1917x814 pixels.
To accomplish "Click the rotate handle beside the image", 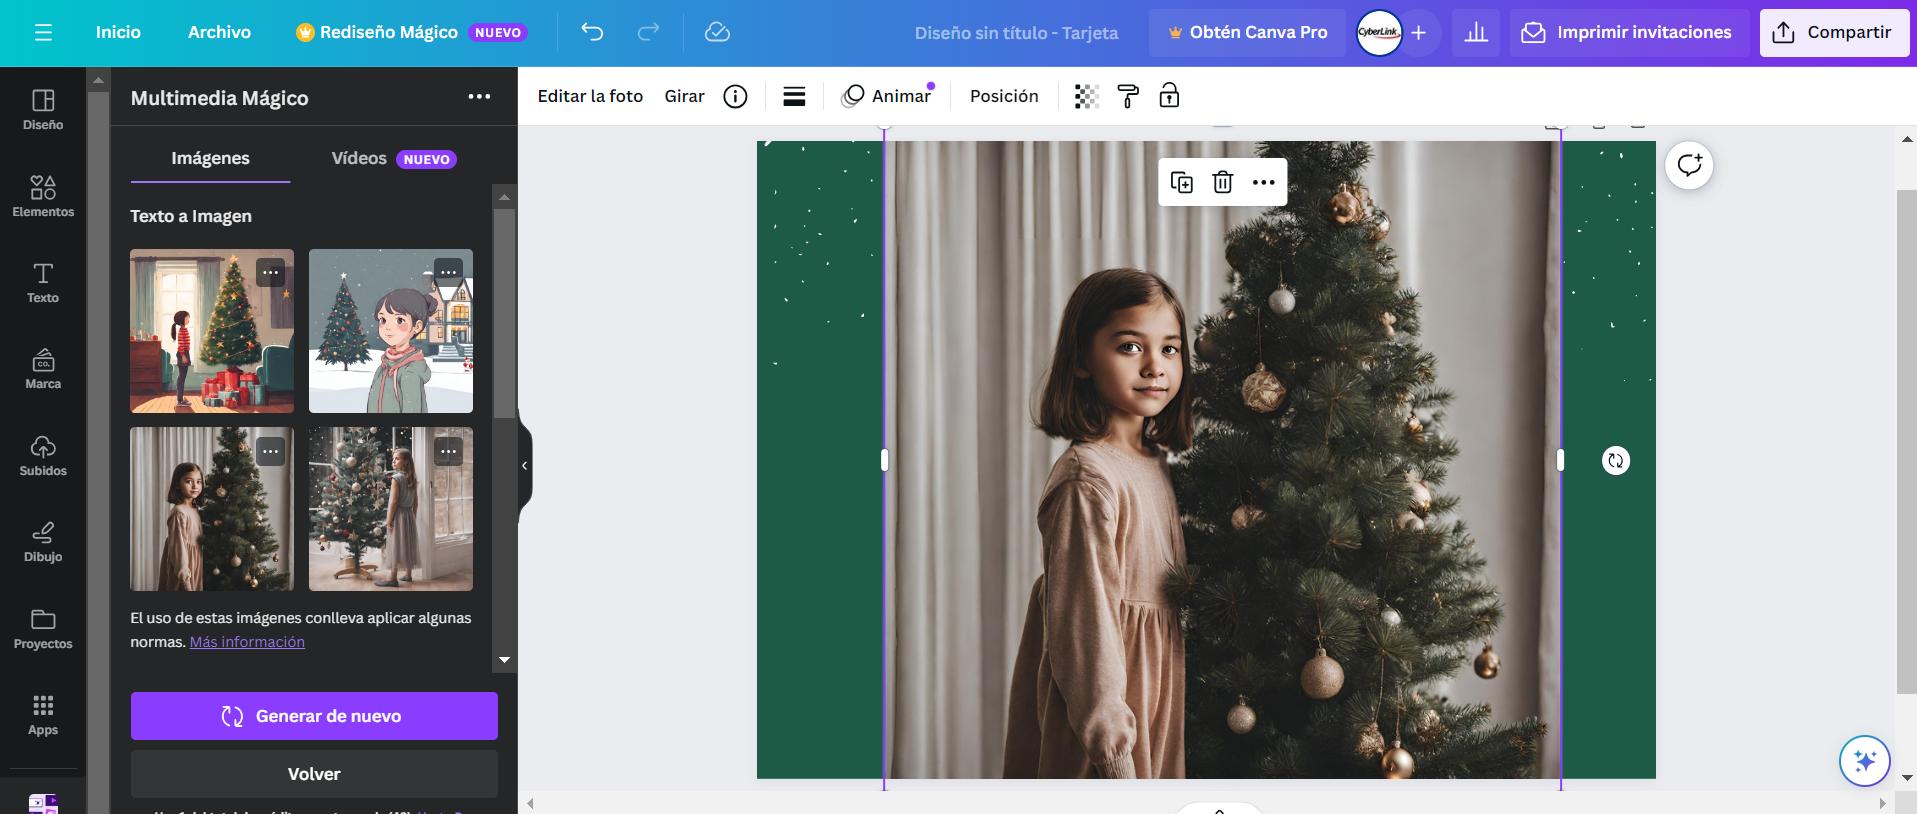I will point(1615,460).
